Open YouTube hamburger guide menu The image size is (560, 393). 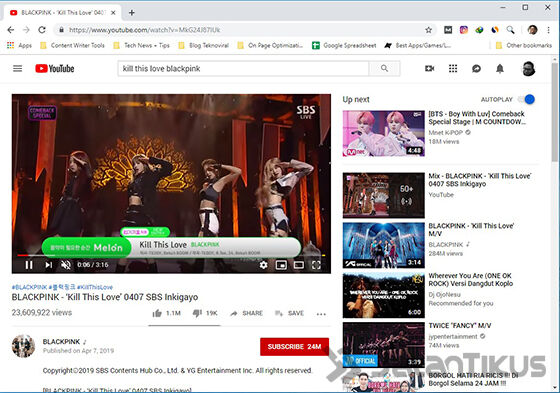click(x=18, y=68)
